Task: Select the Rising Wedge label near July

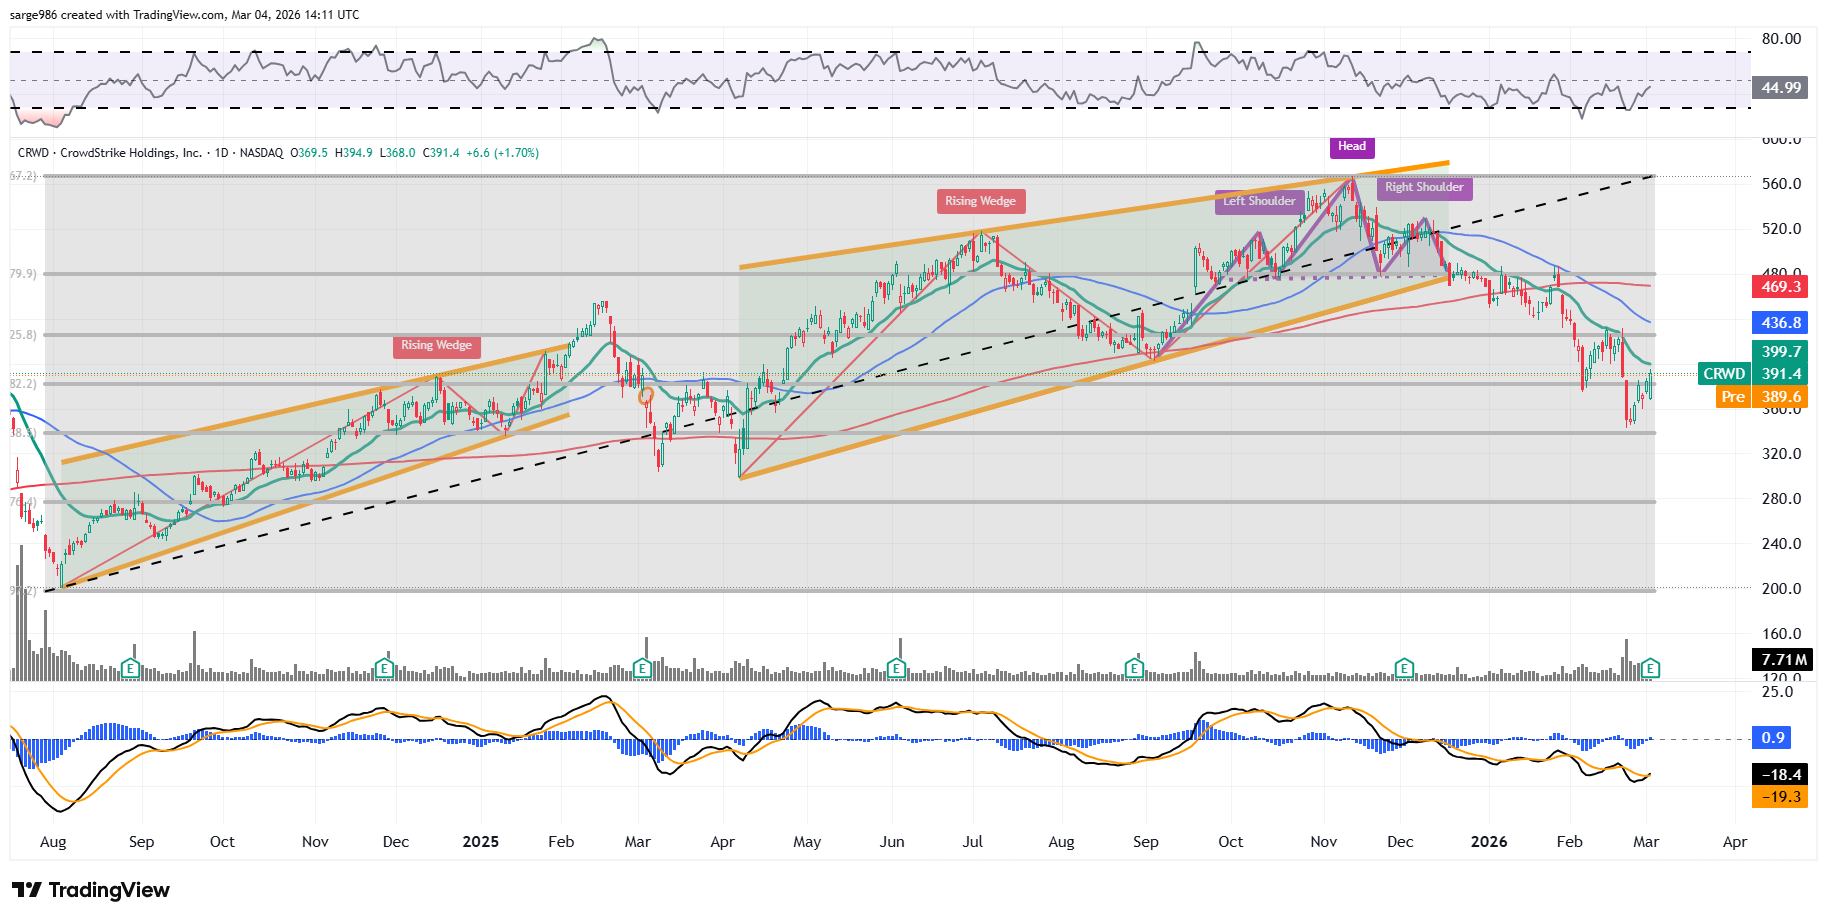Action: click(980, 201)
